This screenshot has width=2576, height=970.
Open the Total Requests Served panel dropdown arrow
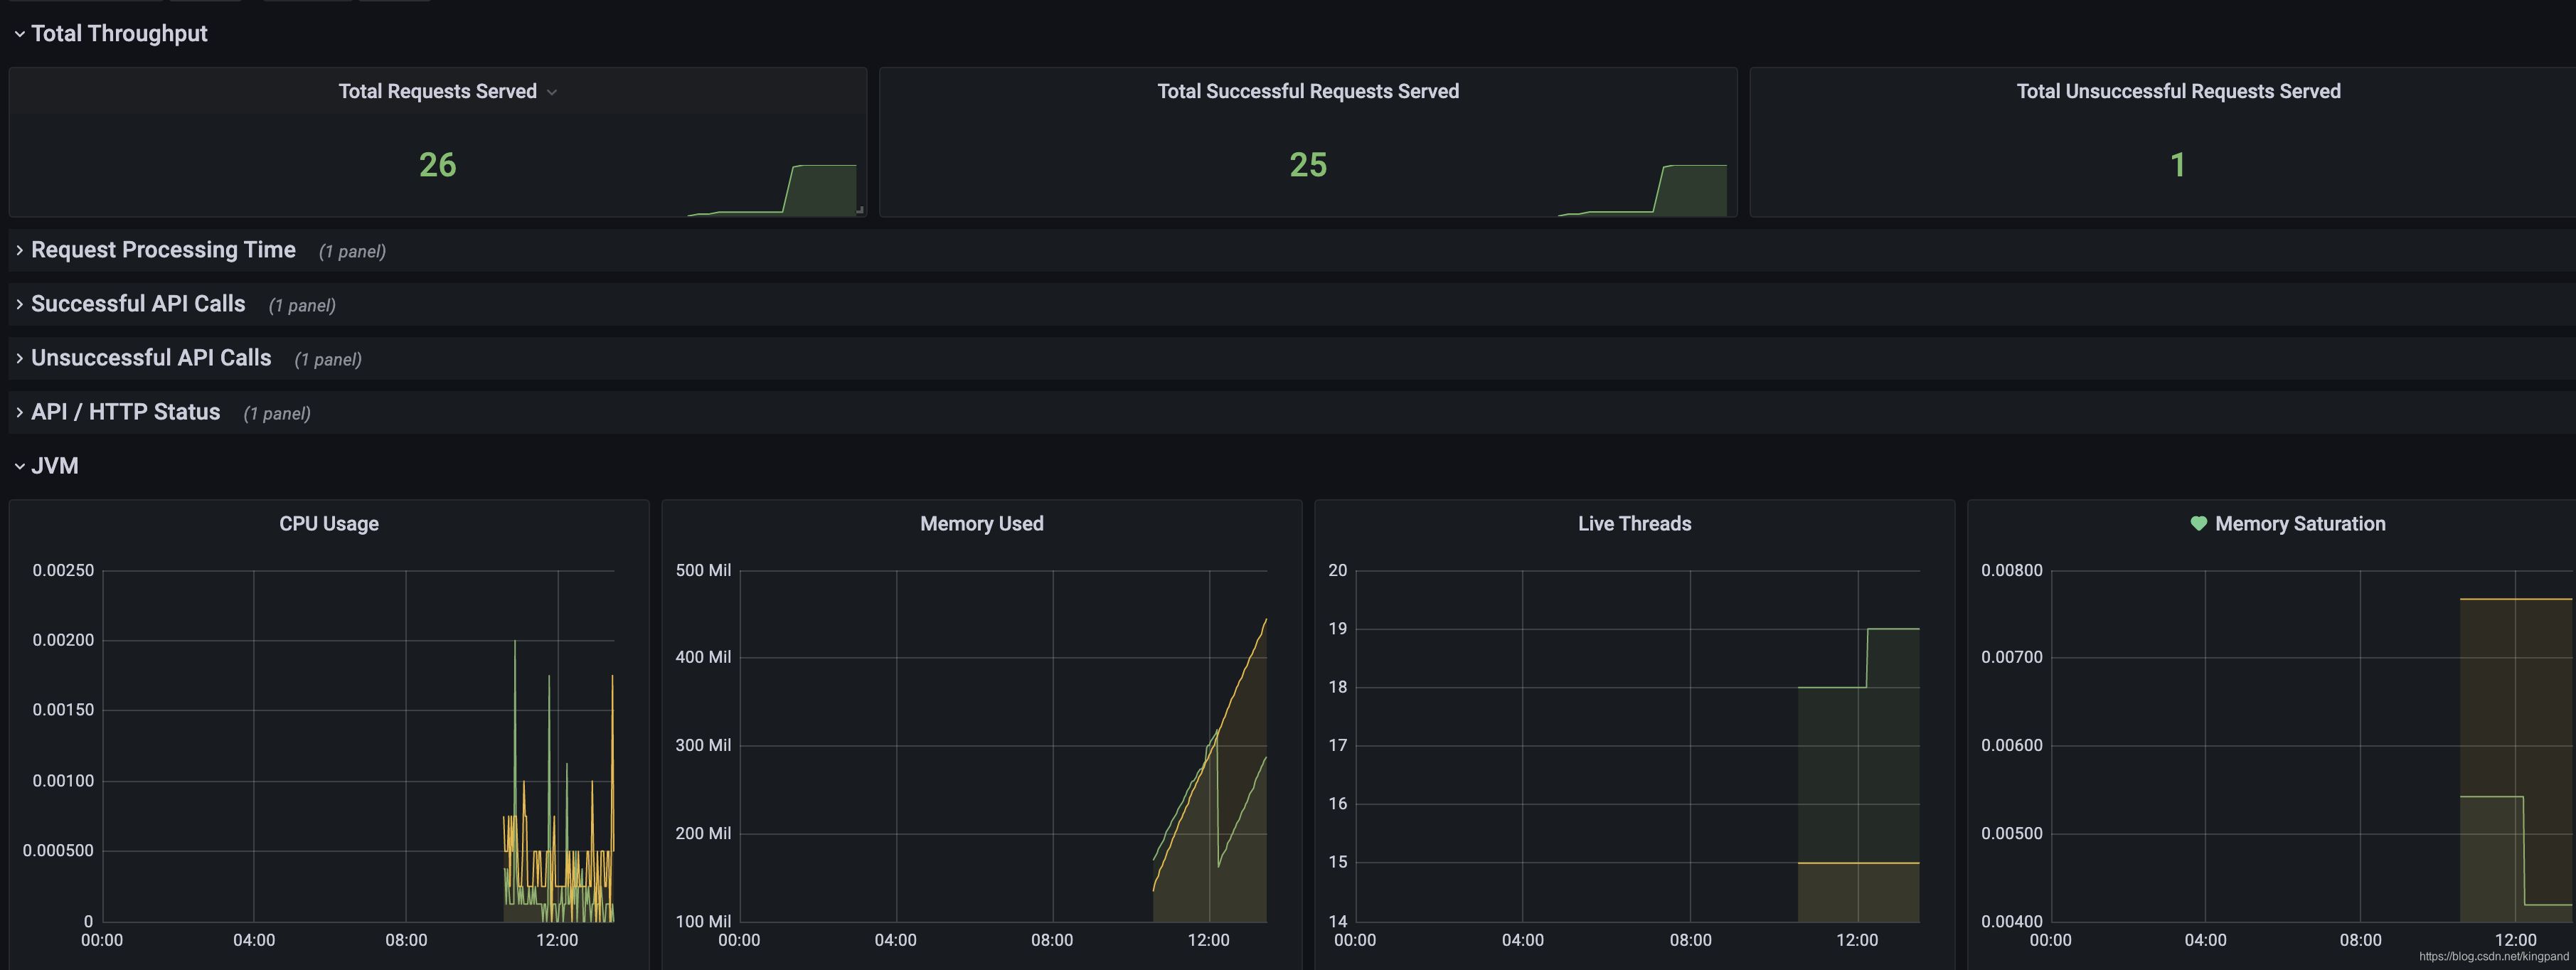tap(552, 92)
